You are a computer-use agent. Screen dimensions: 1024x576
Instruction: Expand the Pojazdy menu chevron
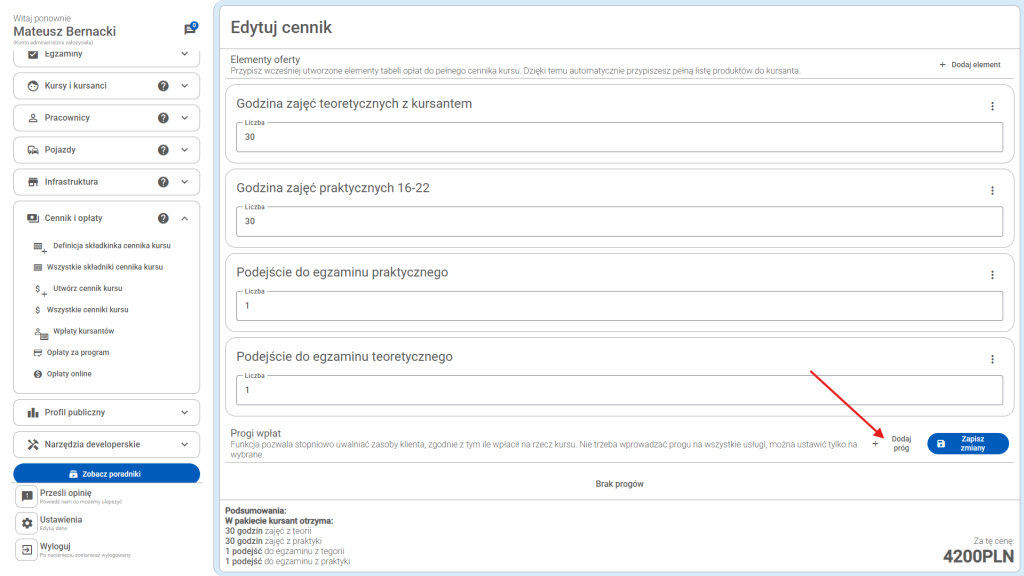pos(184,150)
